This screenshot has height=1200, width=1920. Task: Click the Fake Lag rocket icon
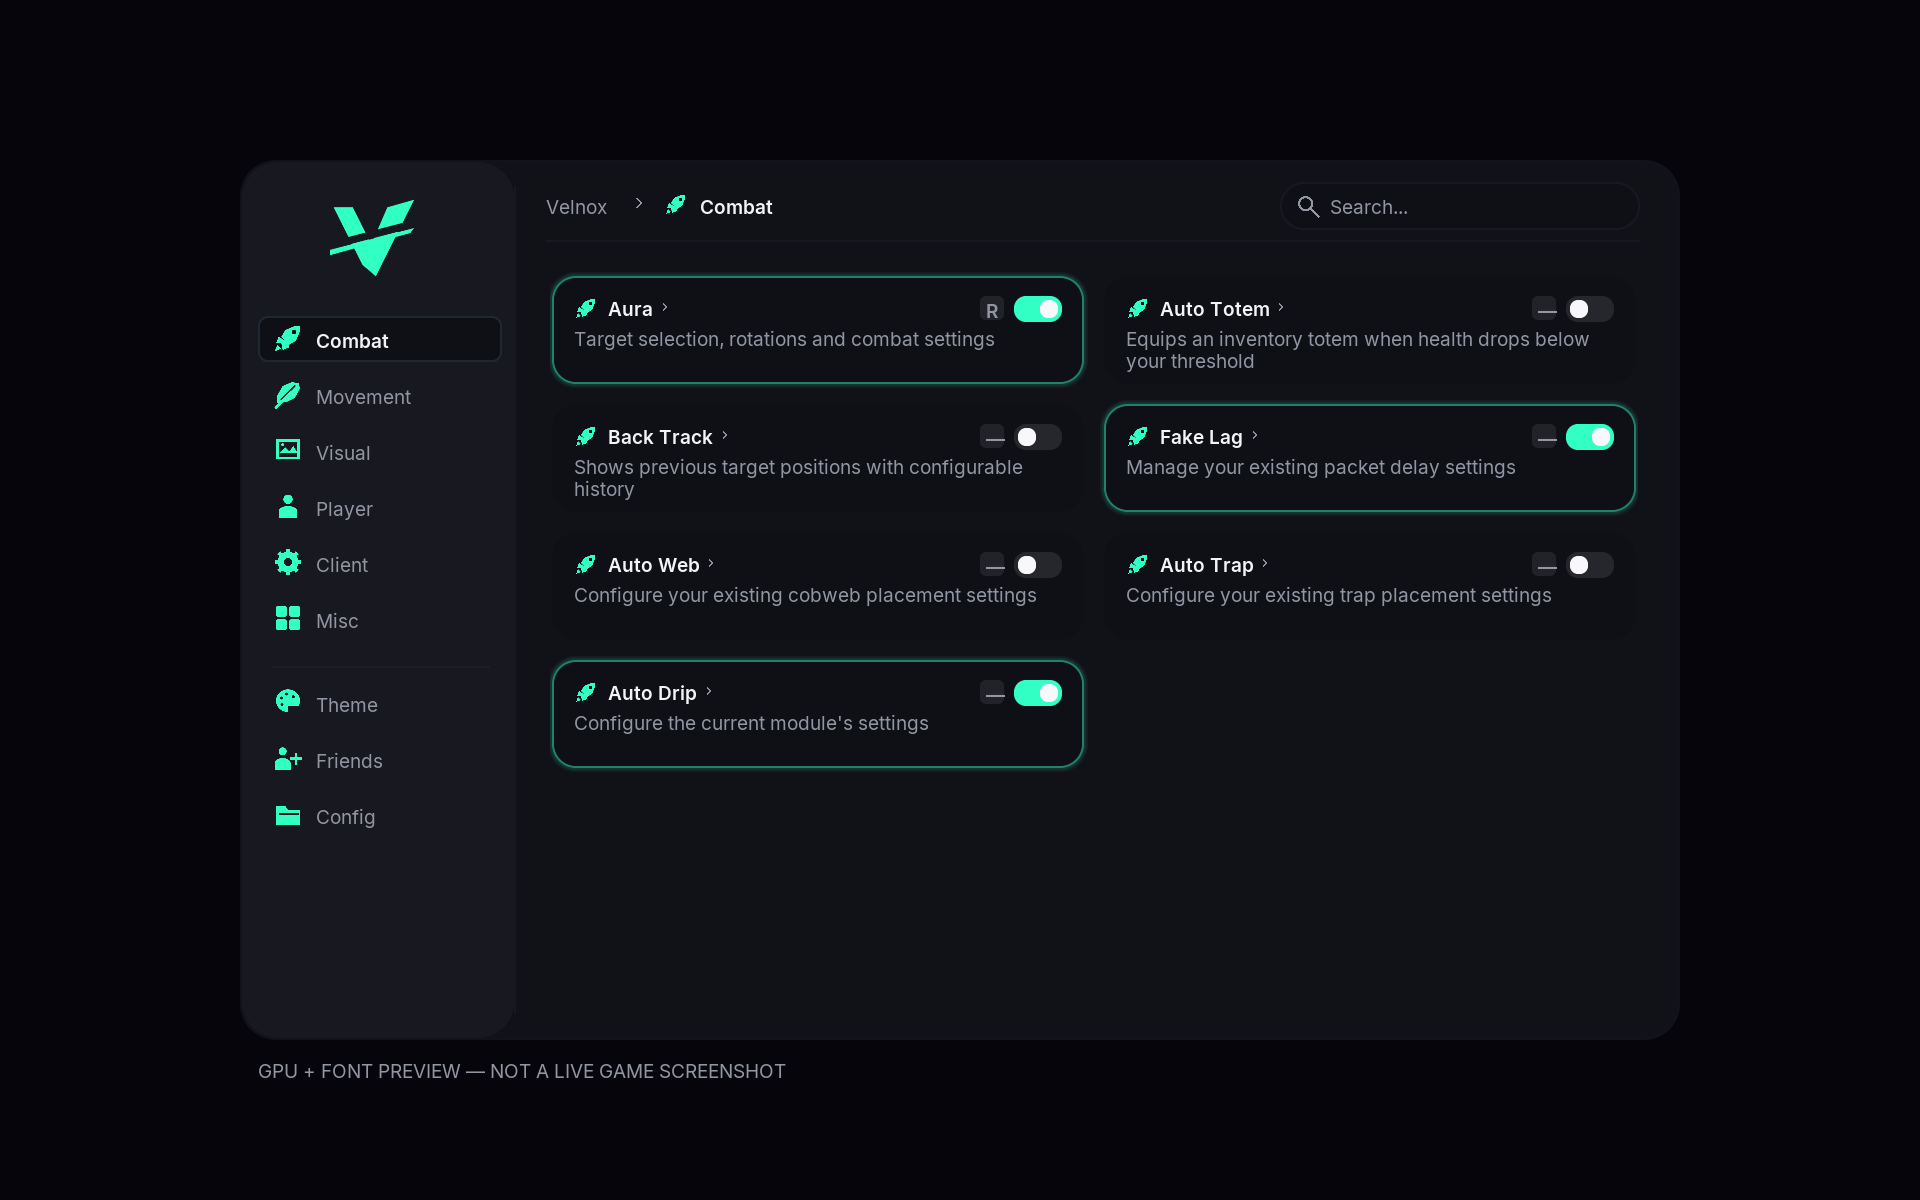point(1138,436)
